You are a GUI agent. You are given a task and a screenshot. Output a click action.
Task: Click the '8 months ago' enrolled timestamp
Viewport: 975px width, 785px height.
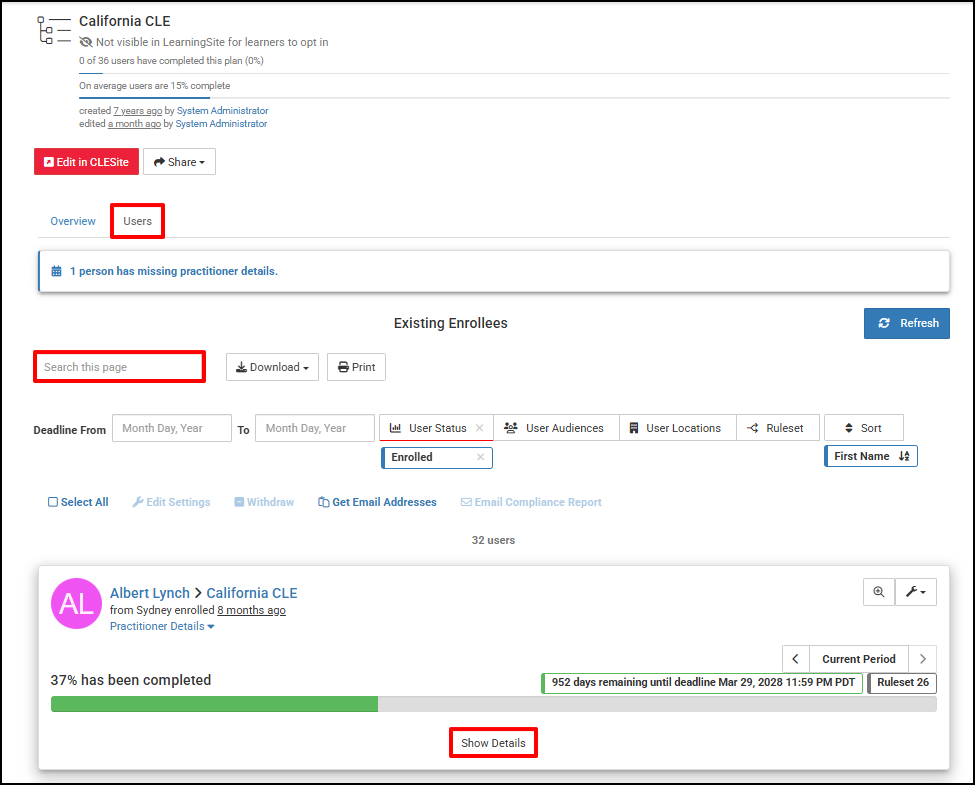251,610
